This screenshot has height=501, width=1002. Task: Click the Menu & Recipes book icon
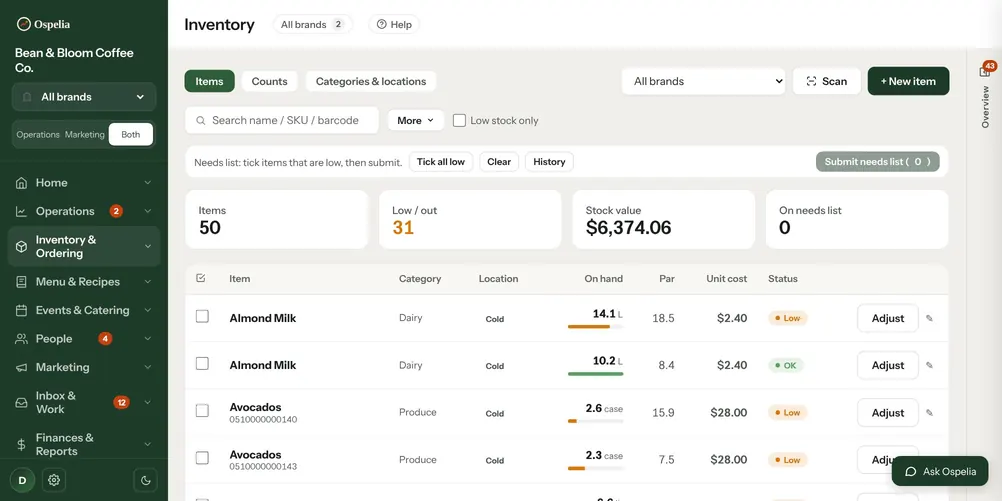point(21,282)
